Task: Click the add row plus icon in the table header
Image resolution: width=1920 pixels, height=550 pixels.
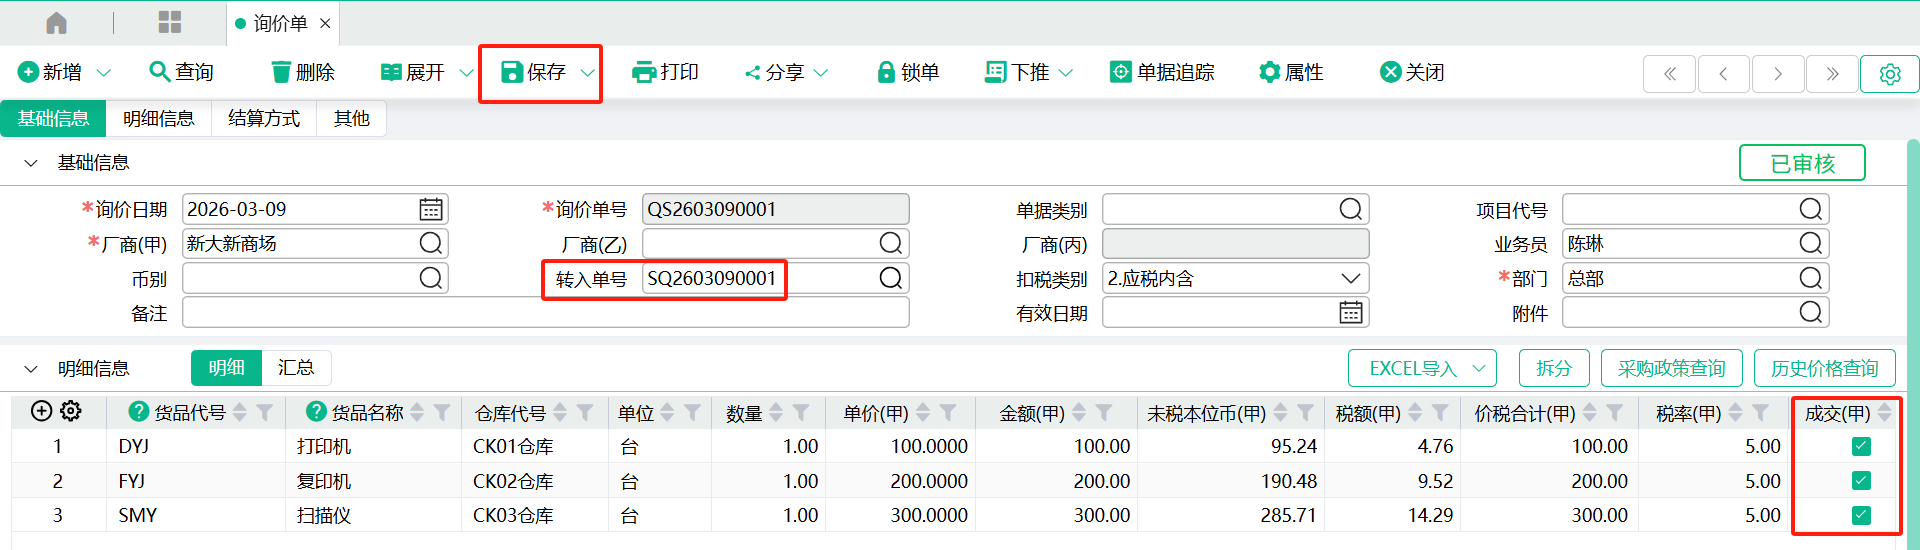Action: [41, 411]
